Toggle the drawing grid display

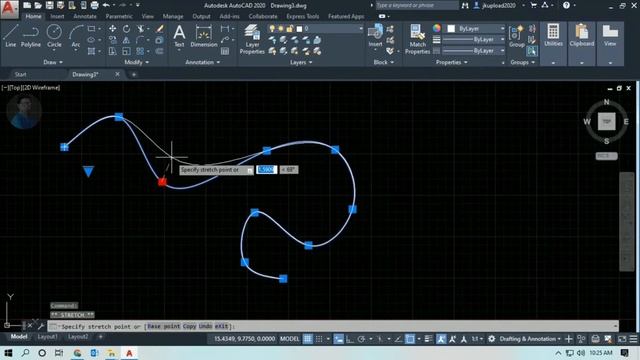[x=307, y=339]
